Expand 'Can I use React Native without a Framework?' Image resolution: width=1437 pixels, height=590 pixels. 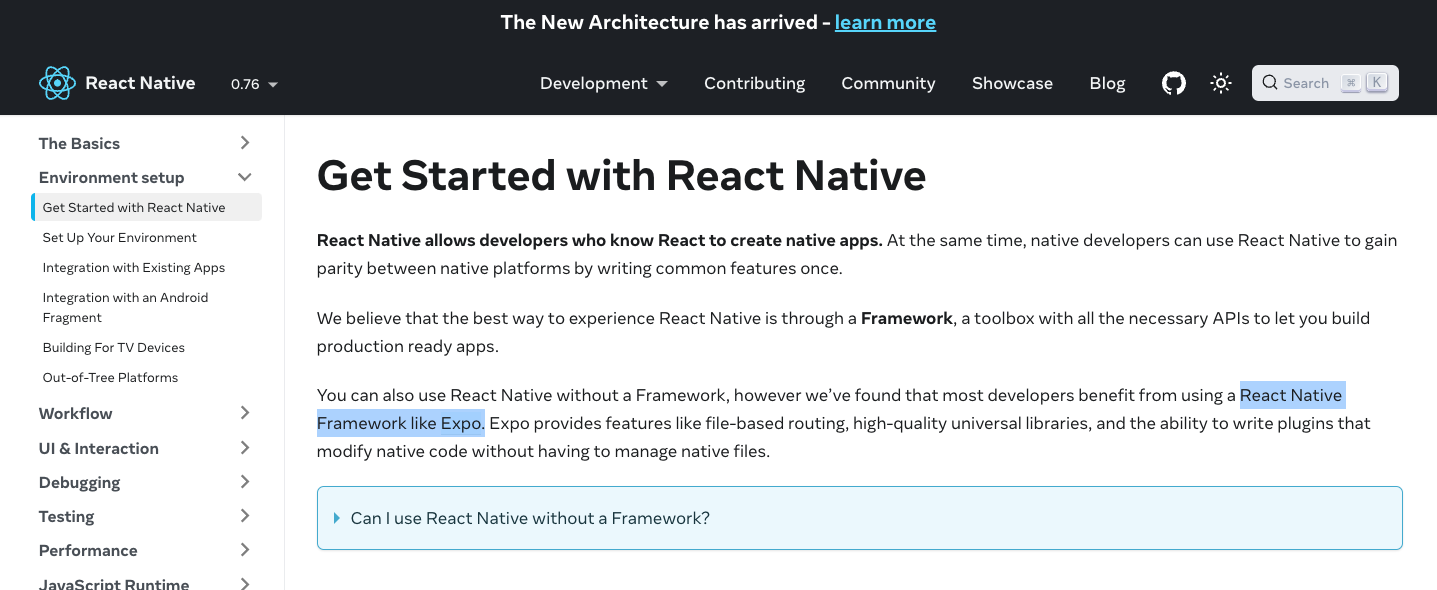click(x=859, y=518)
